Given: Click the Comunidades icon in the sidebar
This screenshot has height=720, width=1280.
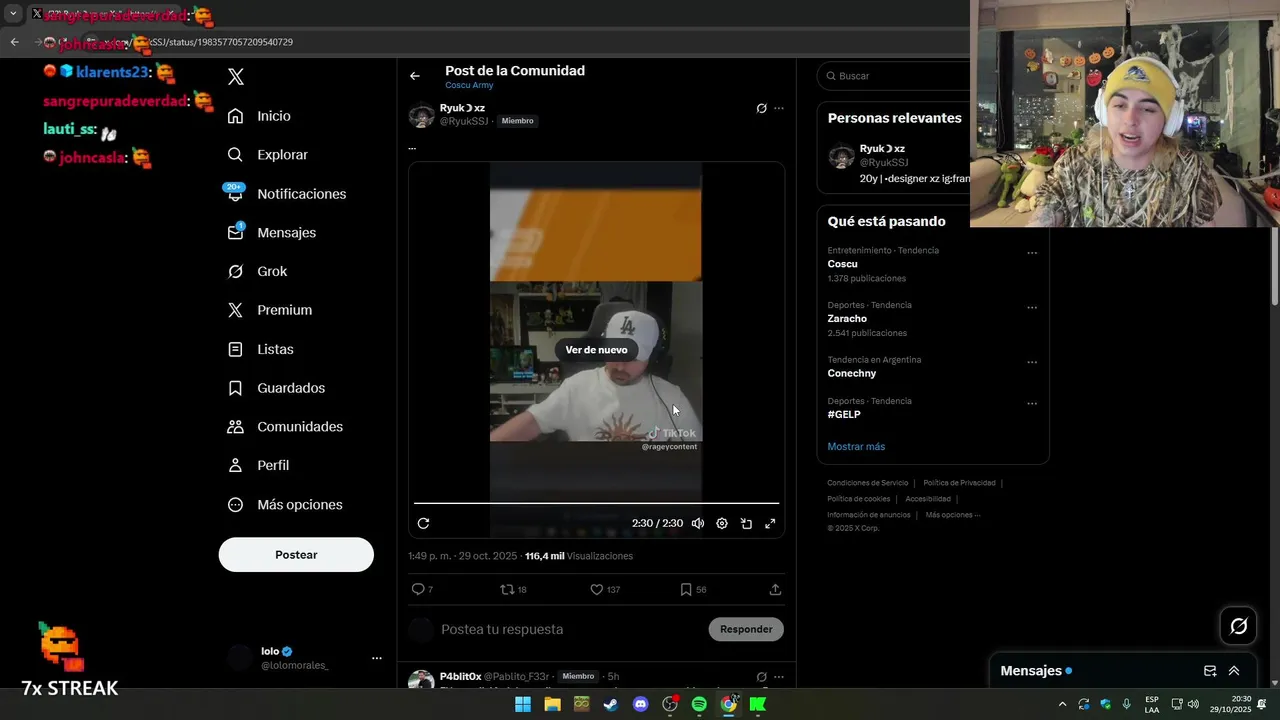Looking at the screenshot, I should tap(235, 427).
